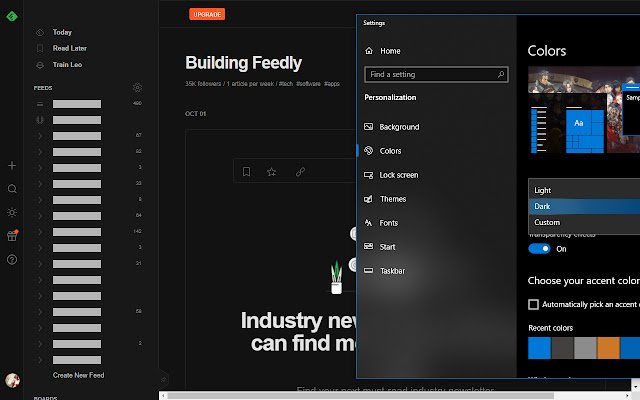Pick dark gray recent color swatch
Viewport: 640px width, 400px height.
tap(562, 348)
